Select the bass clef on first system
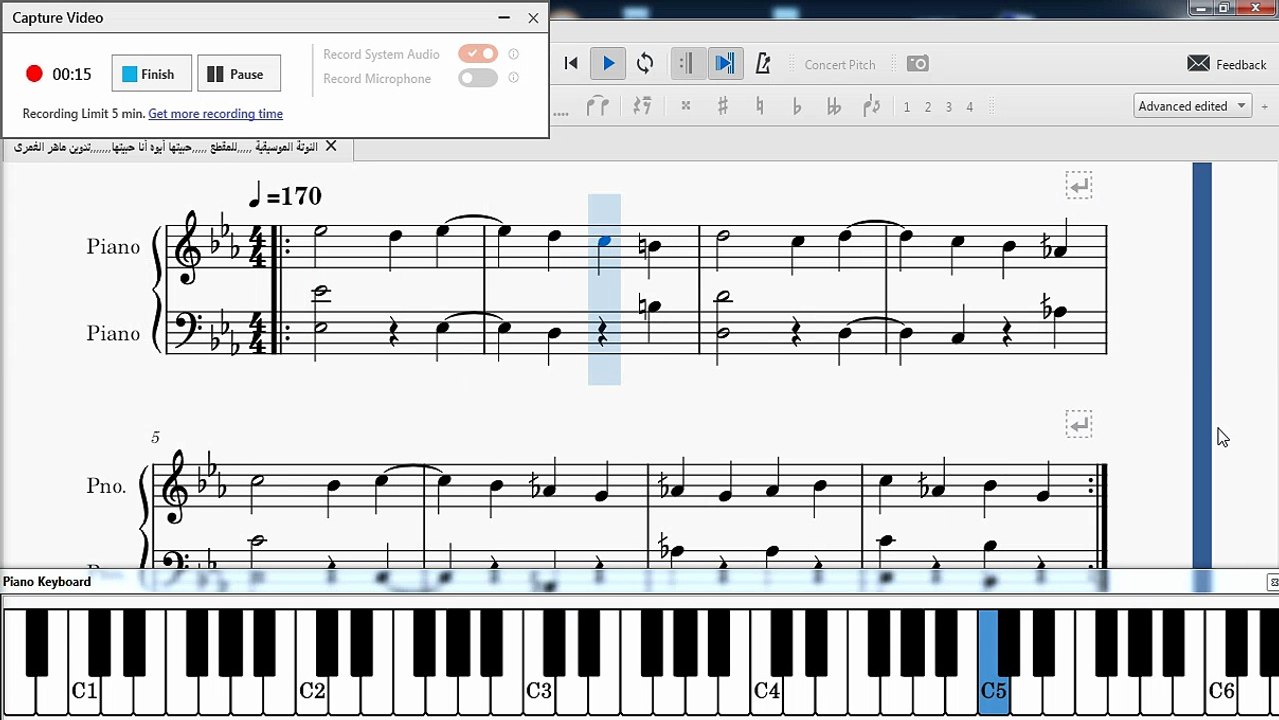The height and width of the screenshot is (720, 1279). [187, 329]
